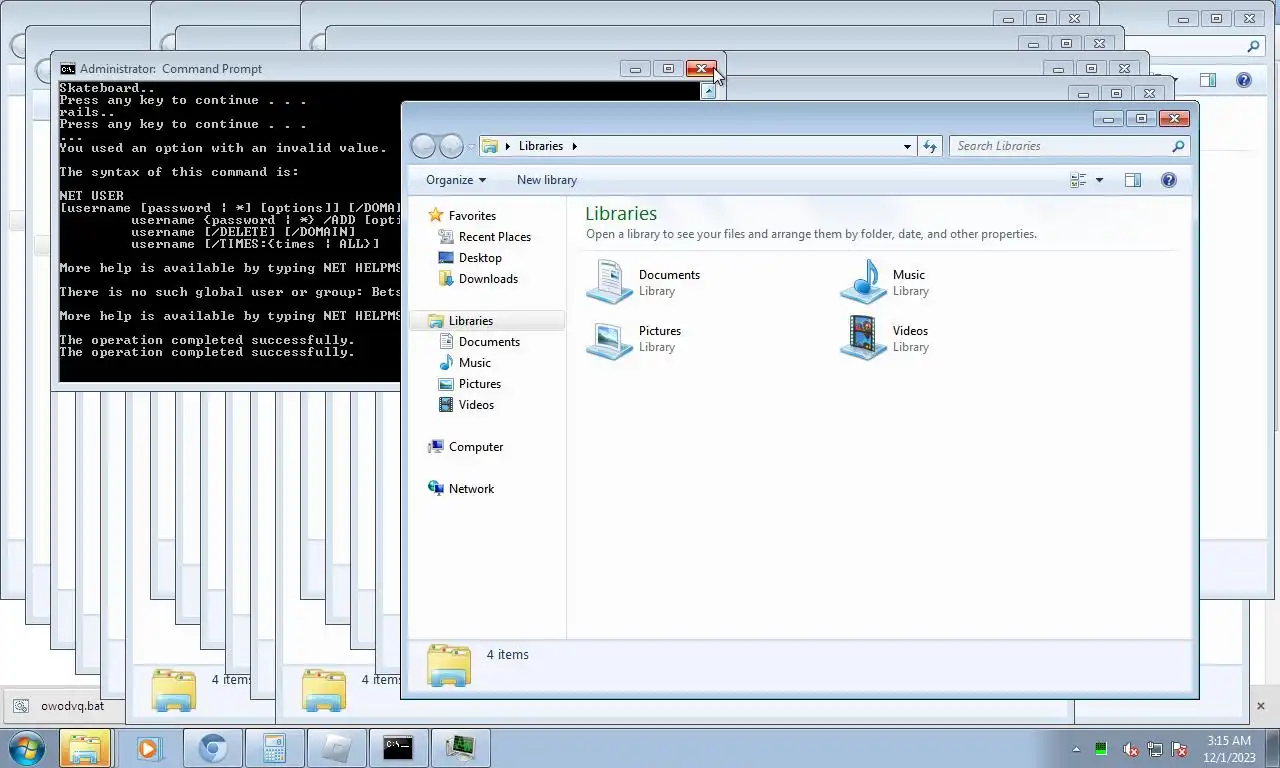Click network icon in system tray
This screenshot has height=768, width=1280.
[x=1155, y=749]
